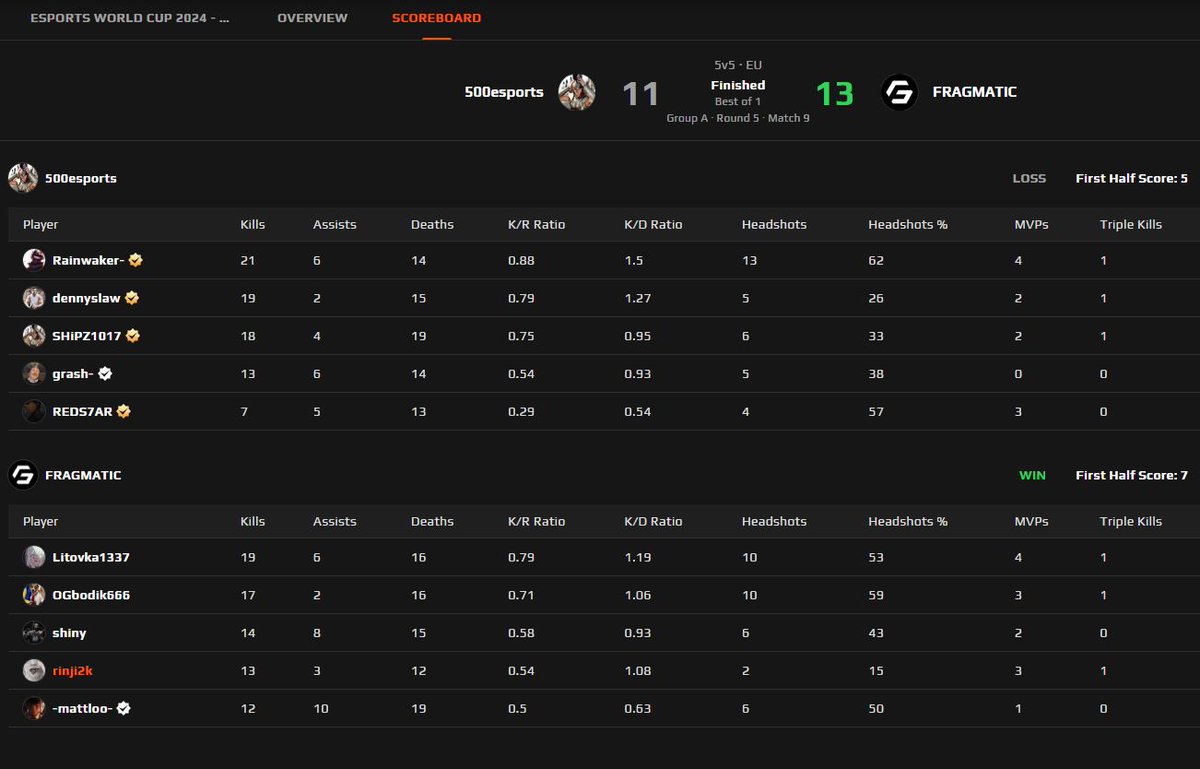Click the green WIN label

[x=1032, y=475]
